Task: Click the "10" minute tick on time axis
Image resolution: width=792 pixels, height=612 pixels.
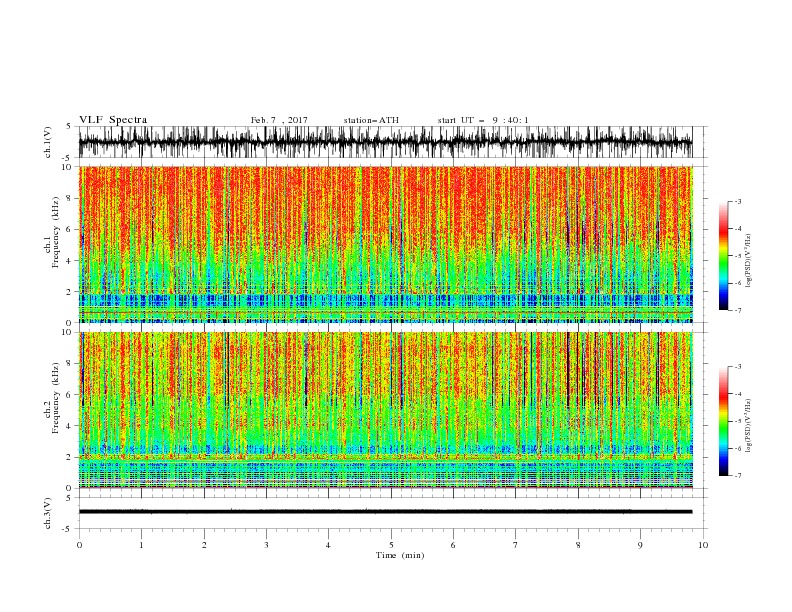Action: click(703, 545)
